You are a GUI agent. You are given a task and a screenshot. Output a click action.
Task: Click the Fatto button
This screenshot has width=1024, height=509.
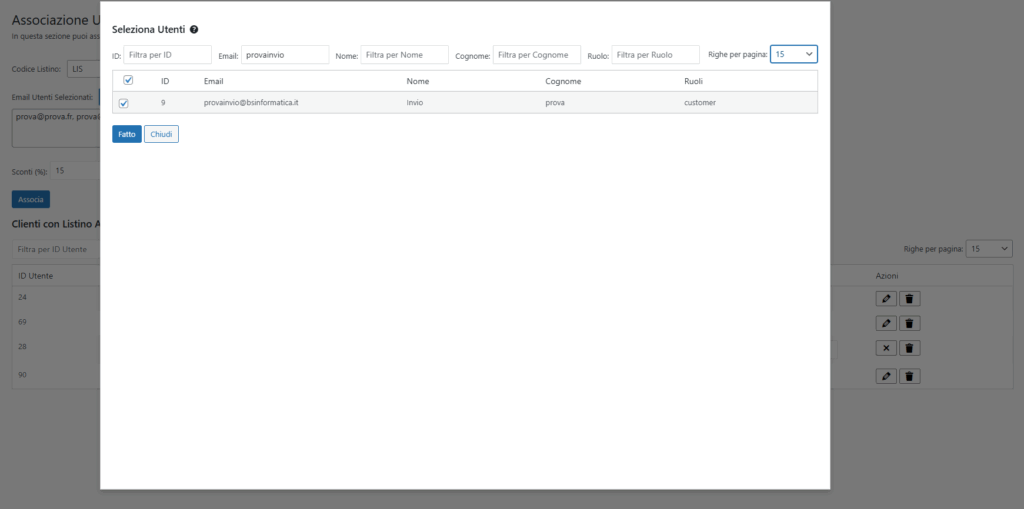coord(127,134)
